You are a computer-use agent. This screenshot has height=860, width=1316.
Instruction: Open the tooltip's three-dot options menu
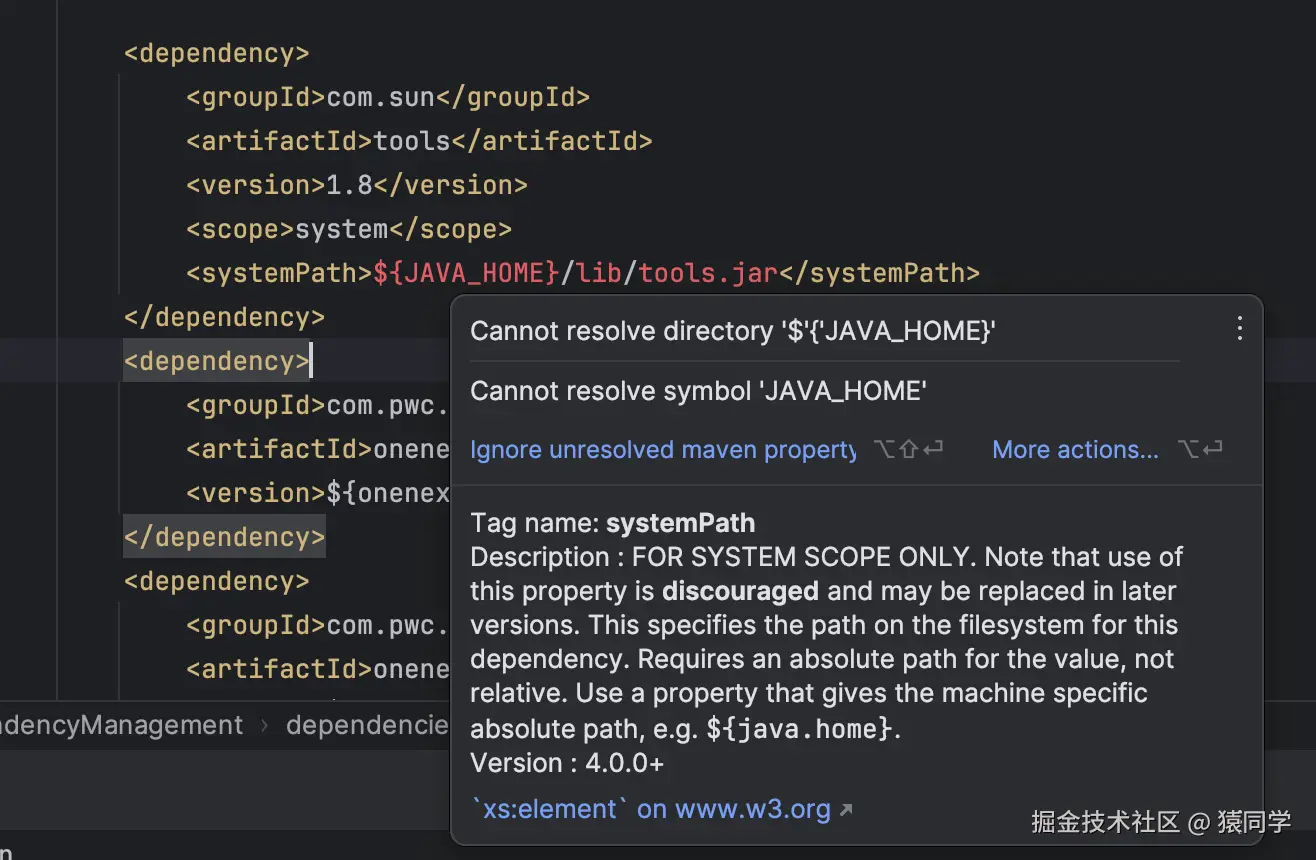1239,329
